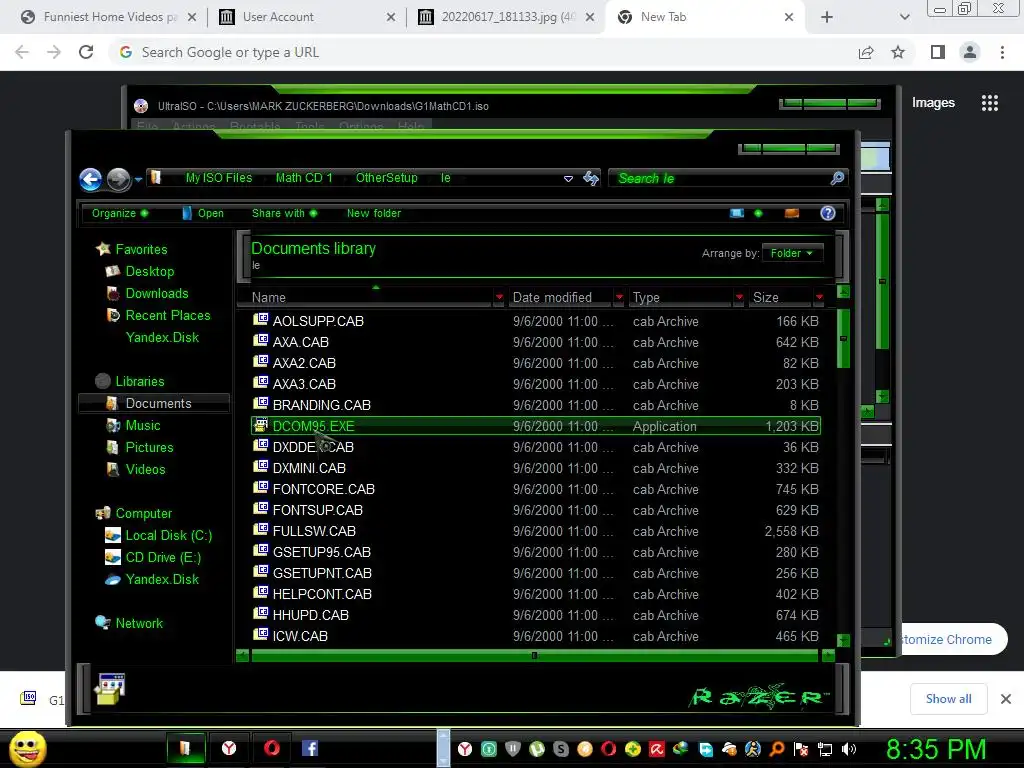The image size is (1024, 768).
Task: Open the Name column filter dropdown arrow
Action: [499, 298]
